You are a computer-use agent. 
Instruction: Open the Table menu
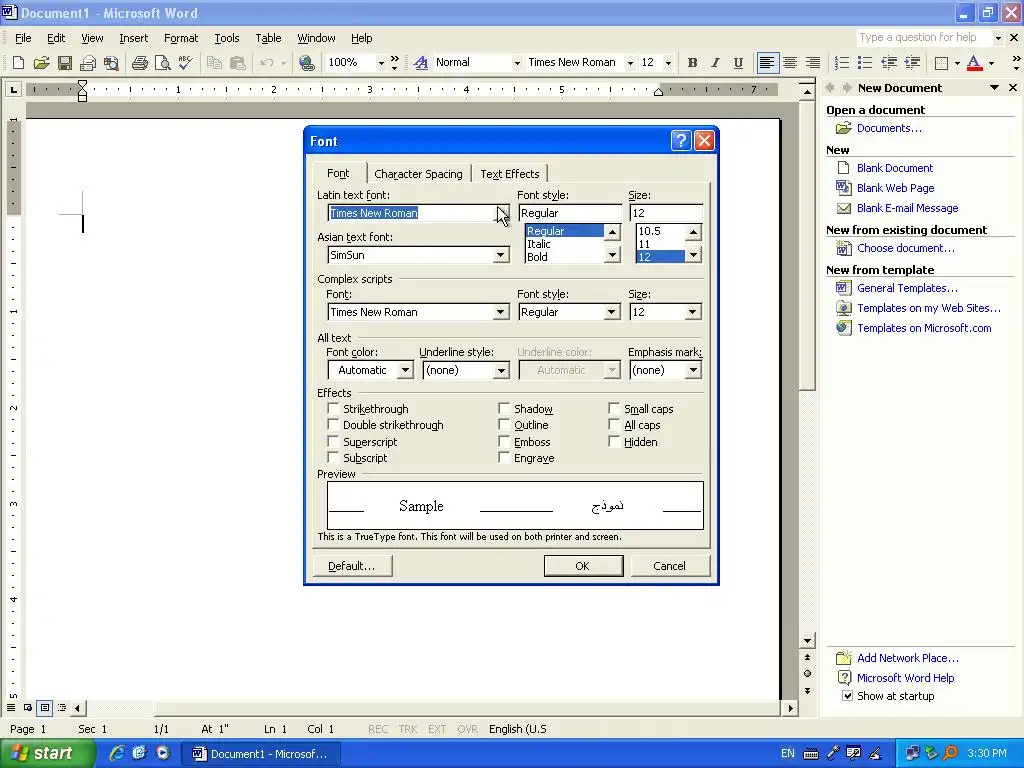[268, 38]
